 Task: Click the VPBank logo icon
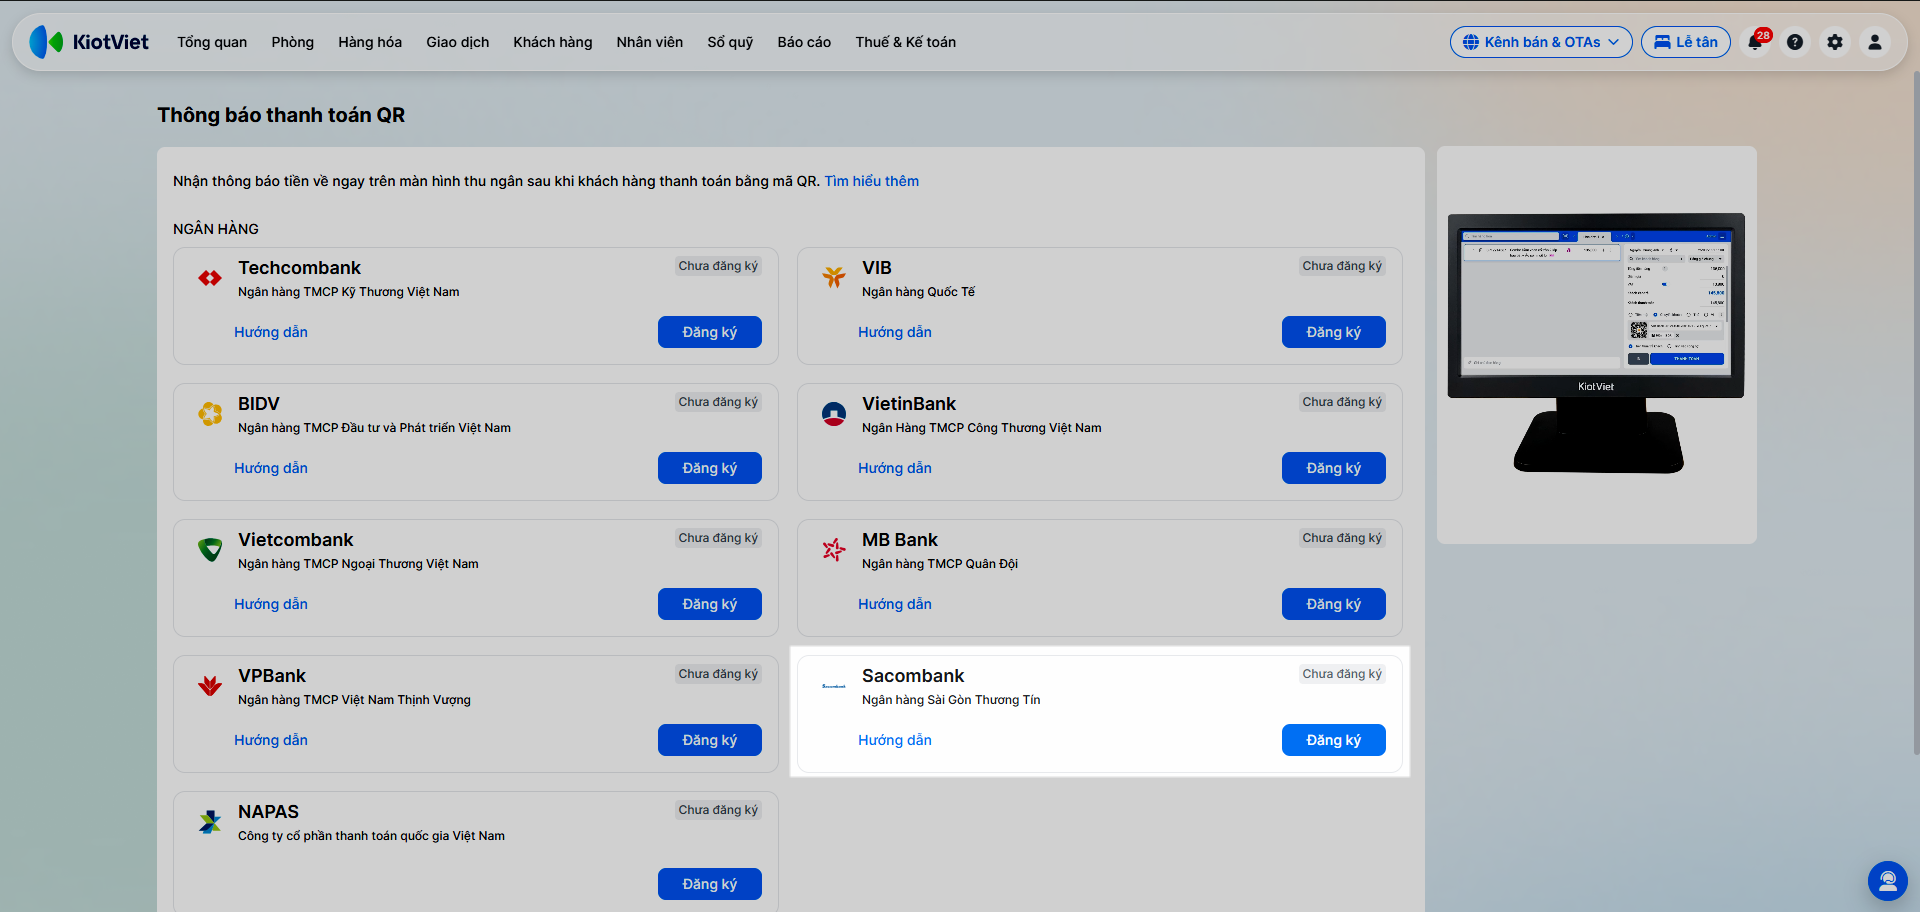[210, 686]
